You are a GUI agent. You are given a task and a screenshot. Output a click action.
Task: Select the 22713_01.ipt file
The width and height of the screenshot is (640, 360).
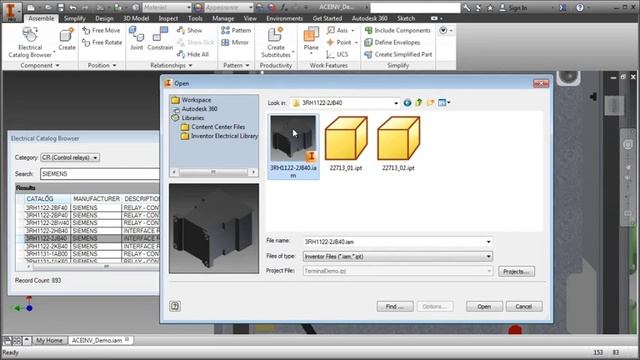(346, 143)
